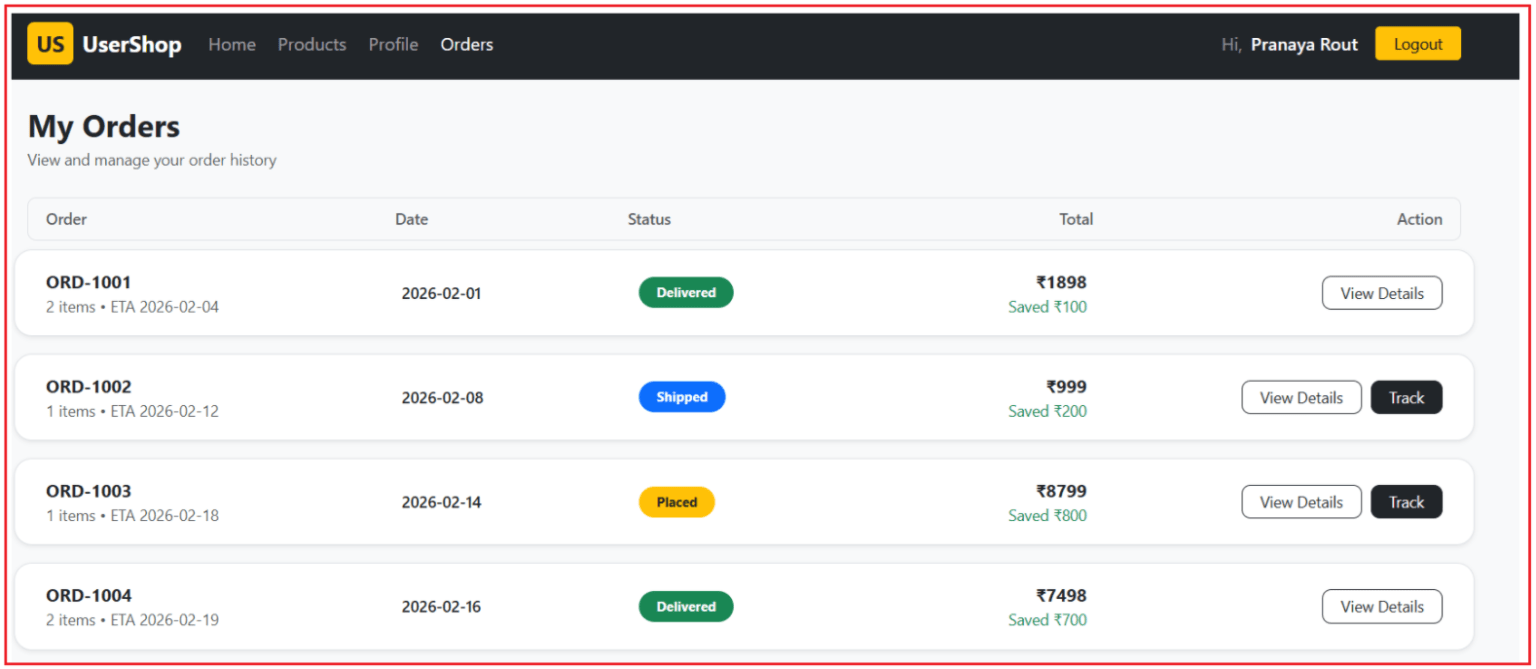Click order number ORD-1002
Viewport: 1536px width, 669px height.
click(89, 387)
